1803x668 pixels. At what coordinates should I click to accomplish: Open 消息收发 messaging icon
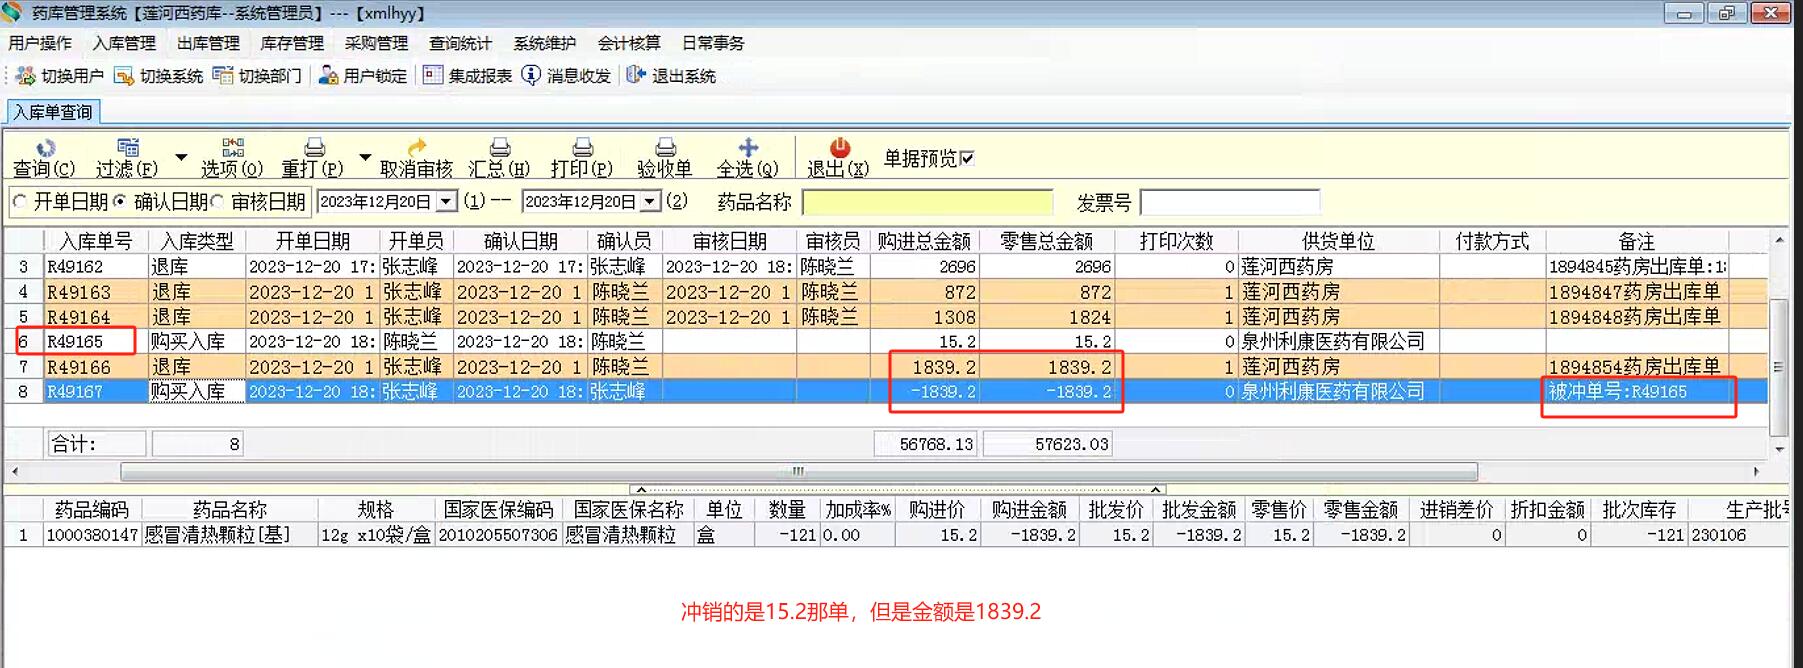532,76
